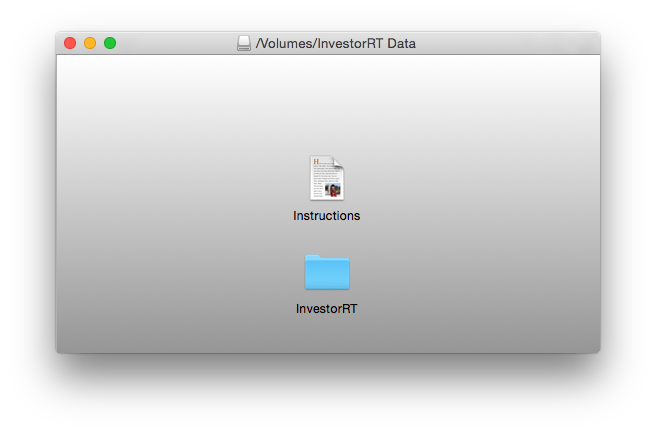656x433 pixels.
Task: Select the Instructions document icon
Action: 327,178
